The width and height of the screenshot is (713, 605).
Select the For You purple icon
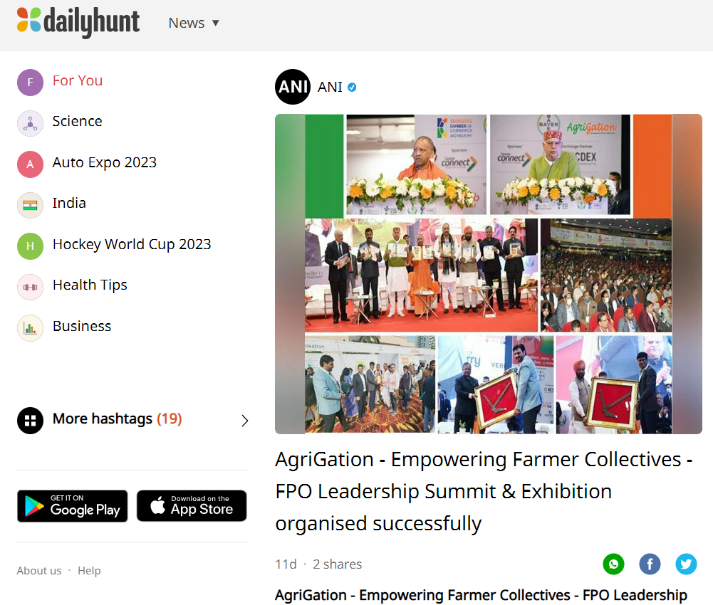(x=30, y=82)
